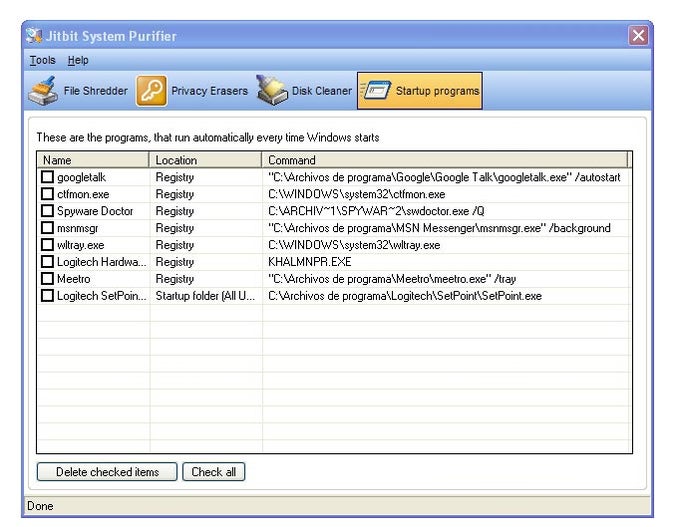Click the SetPoint.exe command path
This screenshot has width=680, height=527.
[405, 296]
